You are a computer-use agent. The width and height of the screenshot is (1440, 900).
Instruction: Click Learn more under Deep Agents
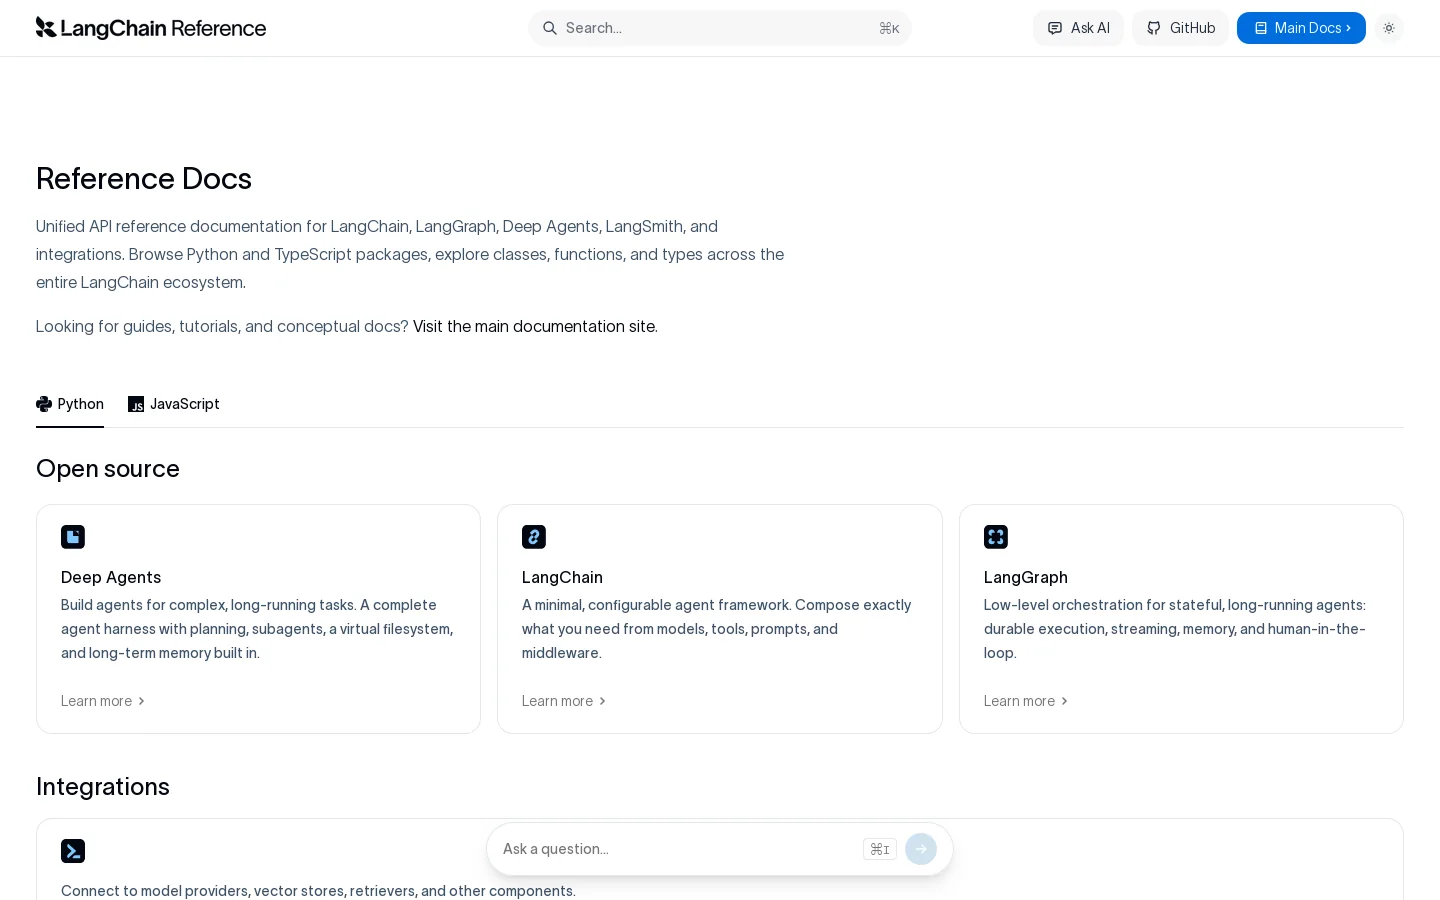(x=103, y=701)
